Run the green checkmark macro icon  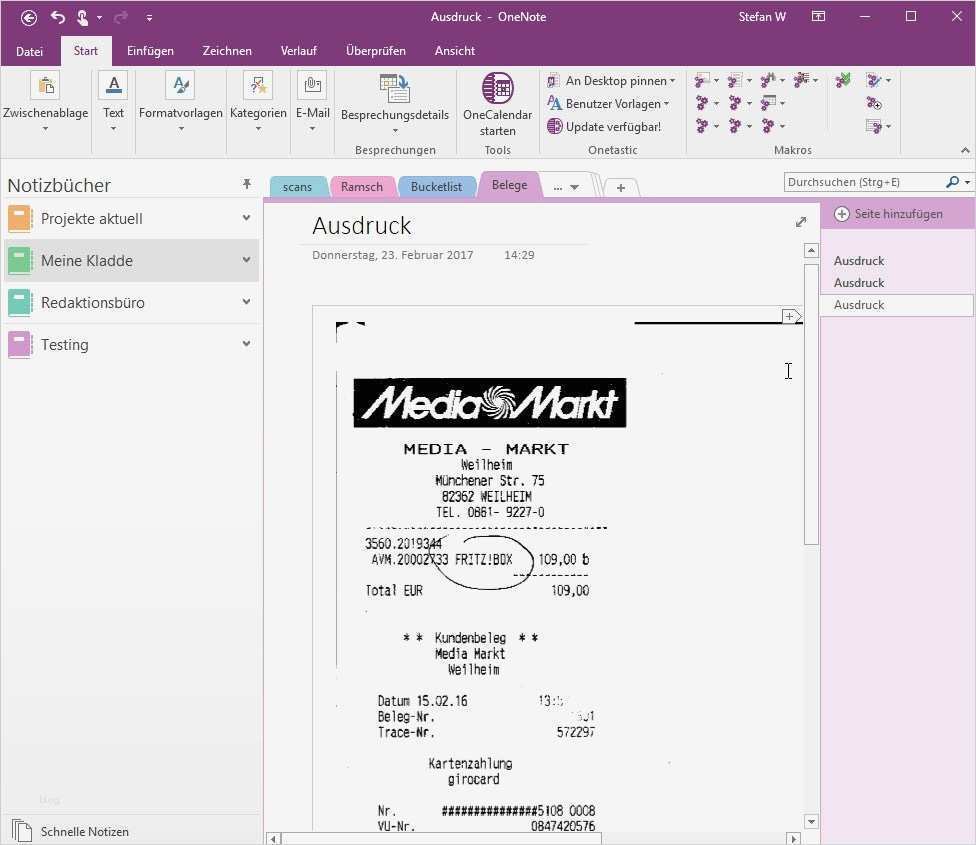[843, 80]
